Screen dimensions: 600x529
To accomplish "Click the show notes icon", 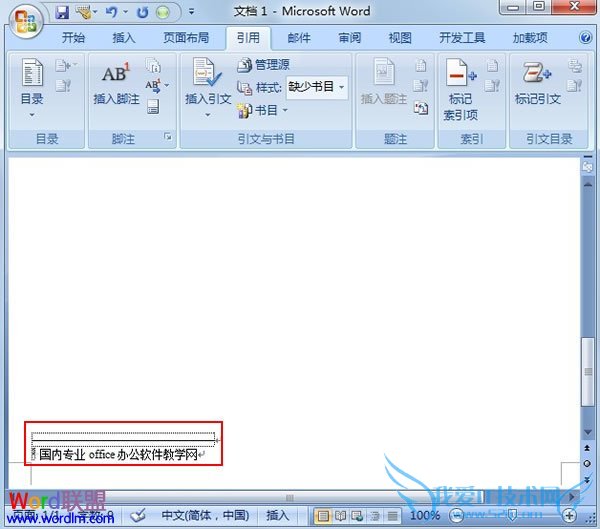I will (x=153, y=107).
